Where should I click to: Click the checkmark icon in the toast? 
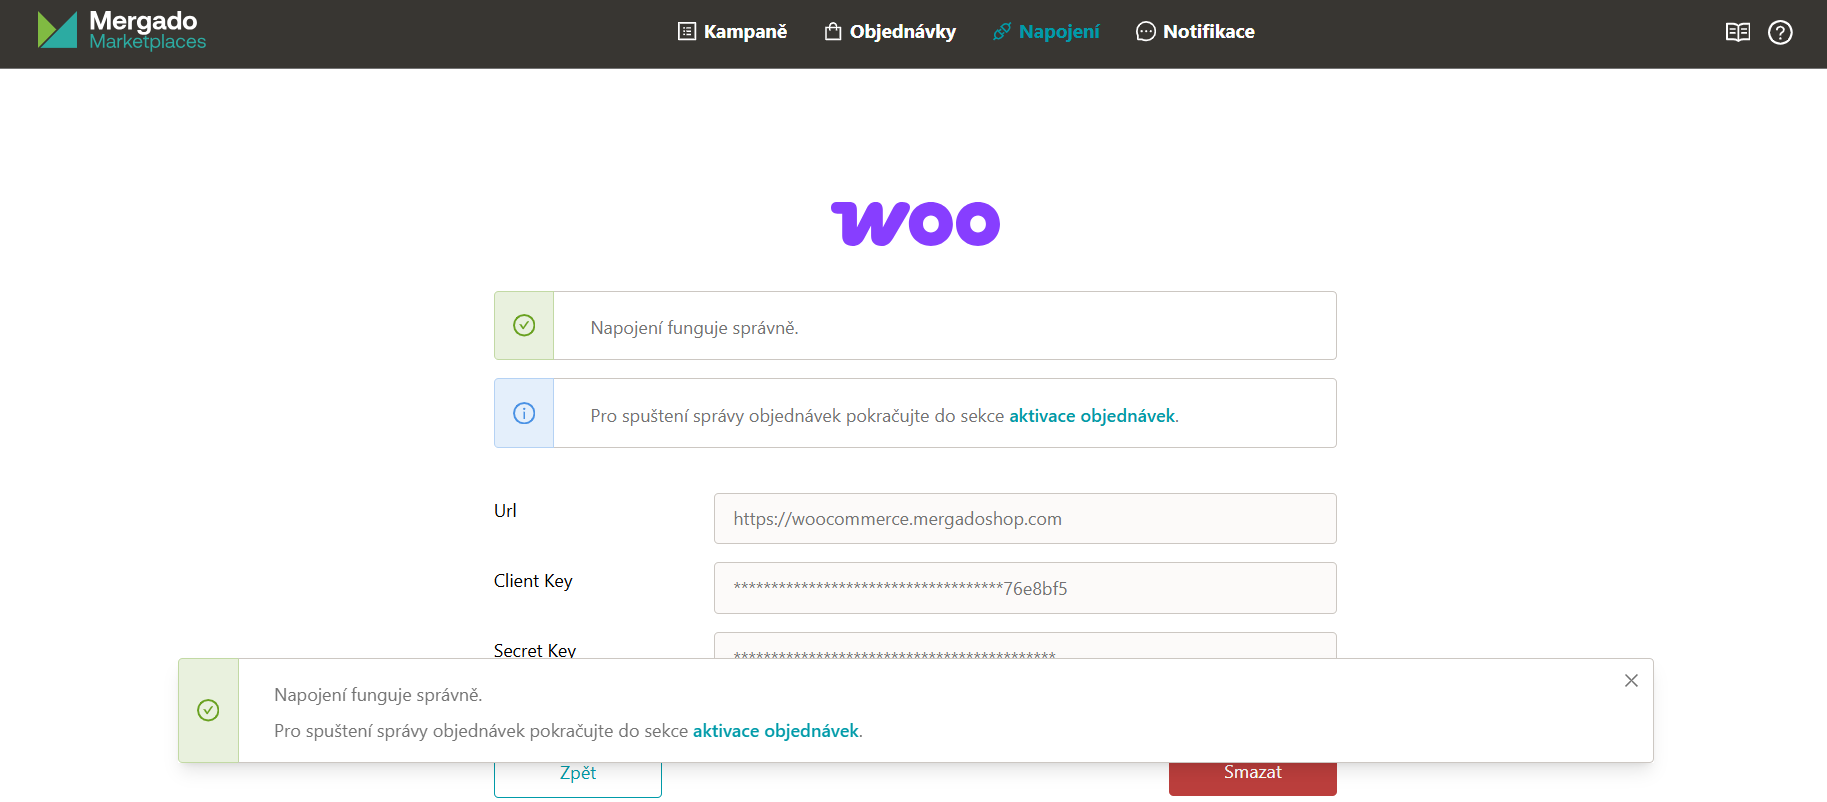point(208,710)
